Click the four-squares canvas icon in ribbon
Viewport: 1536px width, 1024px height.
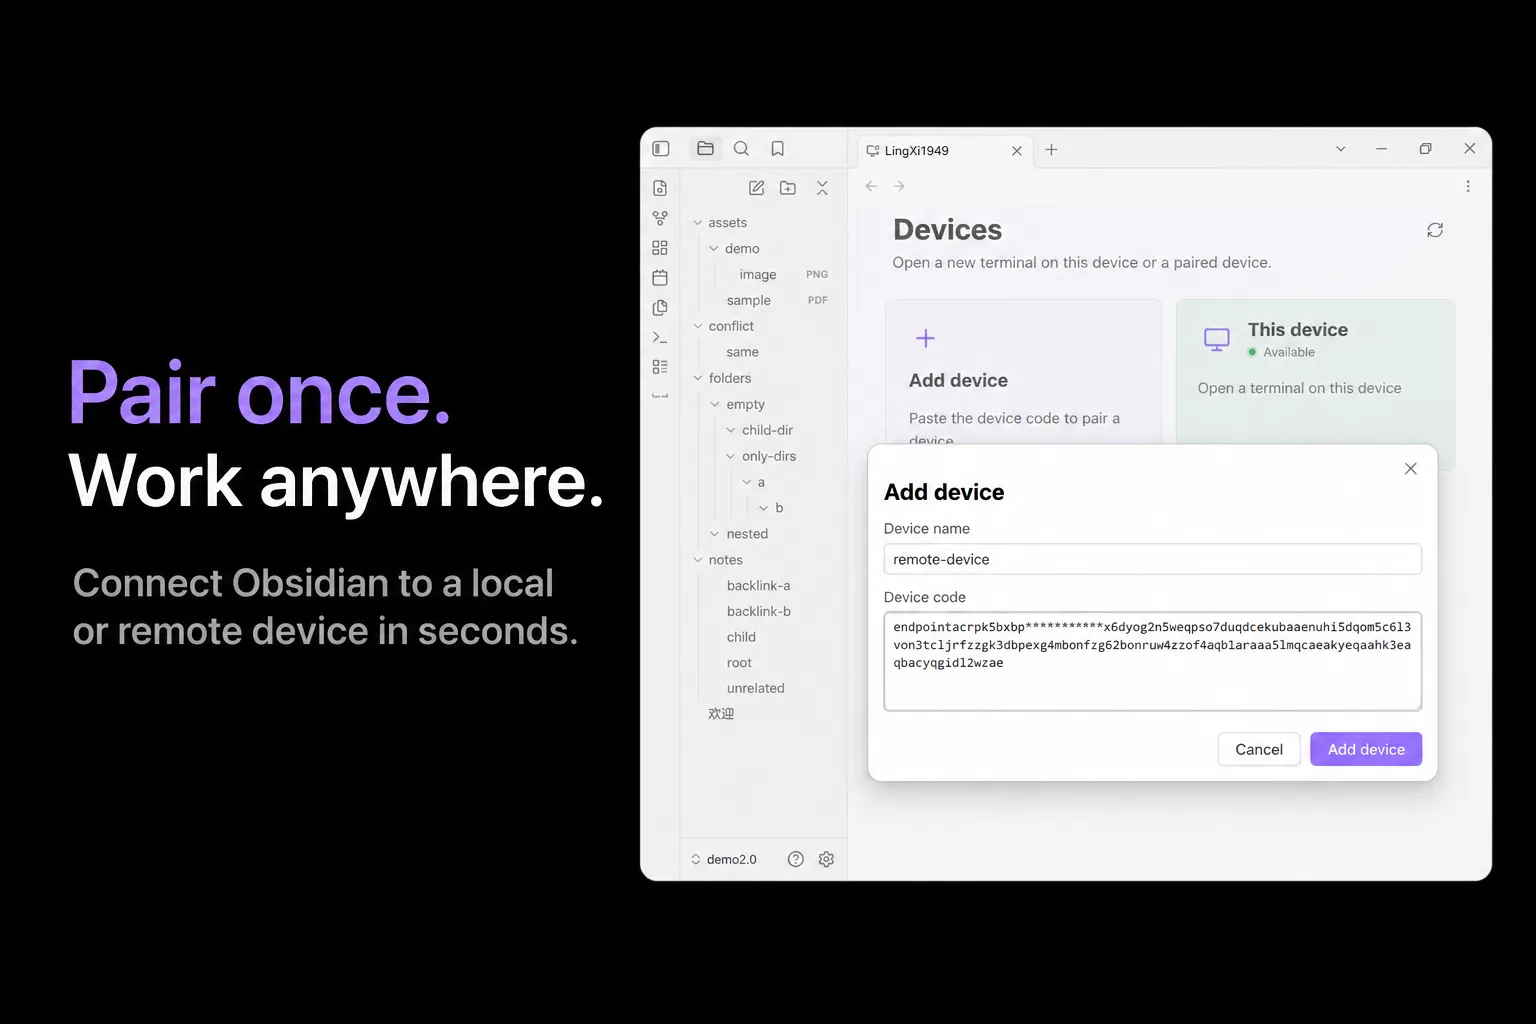click(660, 248)
